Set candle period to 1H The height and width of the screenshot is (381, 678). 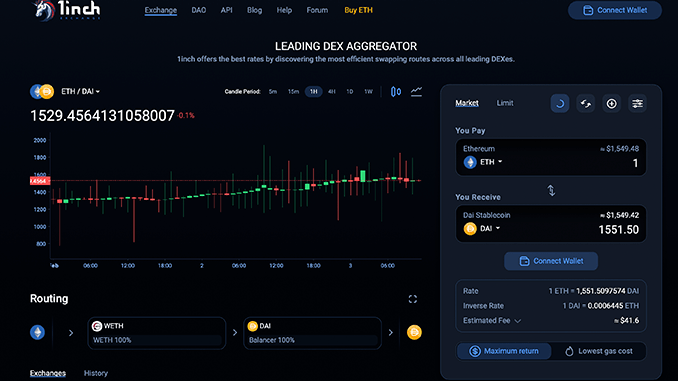coord(313,92)
